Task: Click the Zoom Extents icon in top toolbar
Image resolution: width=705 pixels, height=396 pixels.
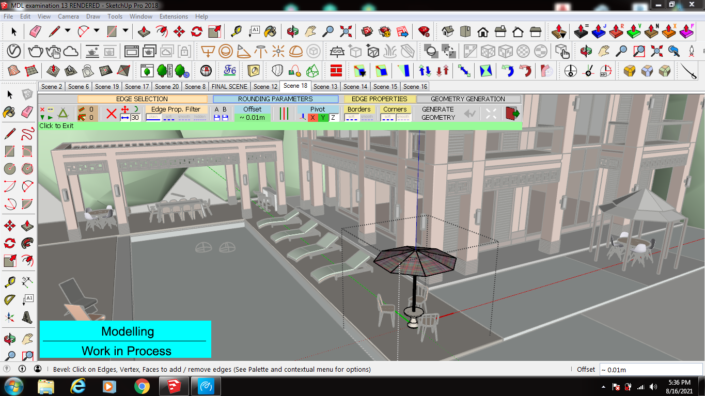Action: point(346,31)
